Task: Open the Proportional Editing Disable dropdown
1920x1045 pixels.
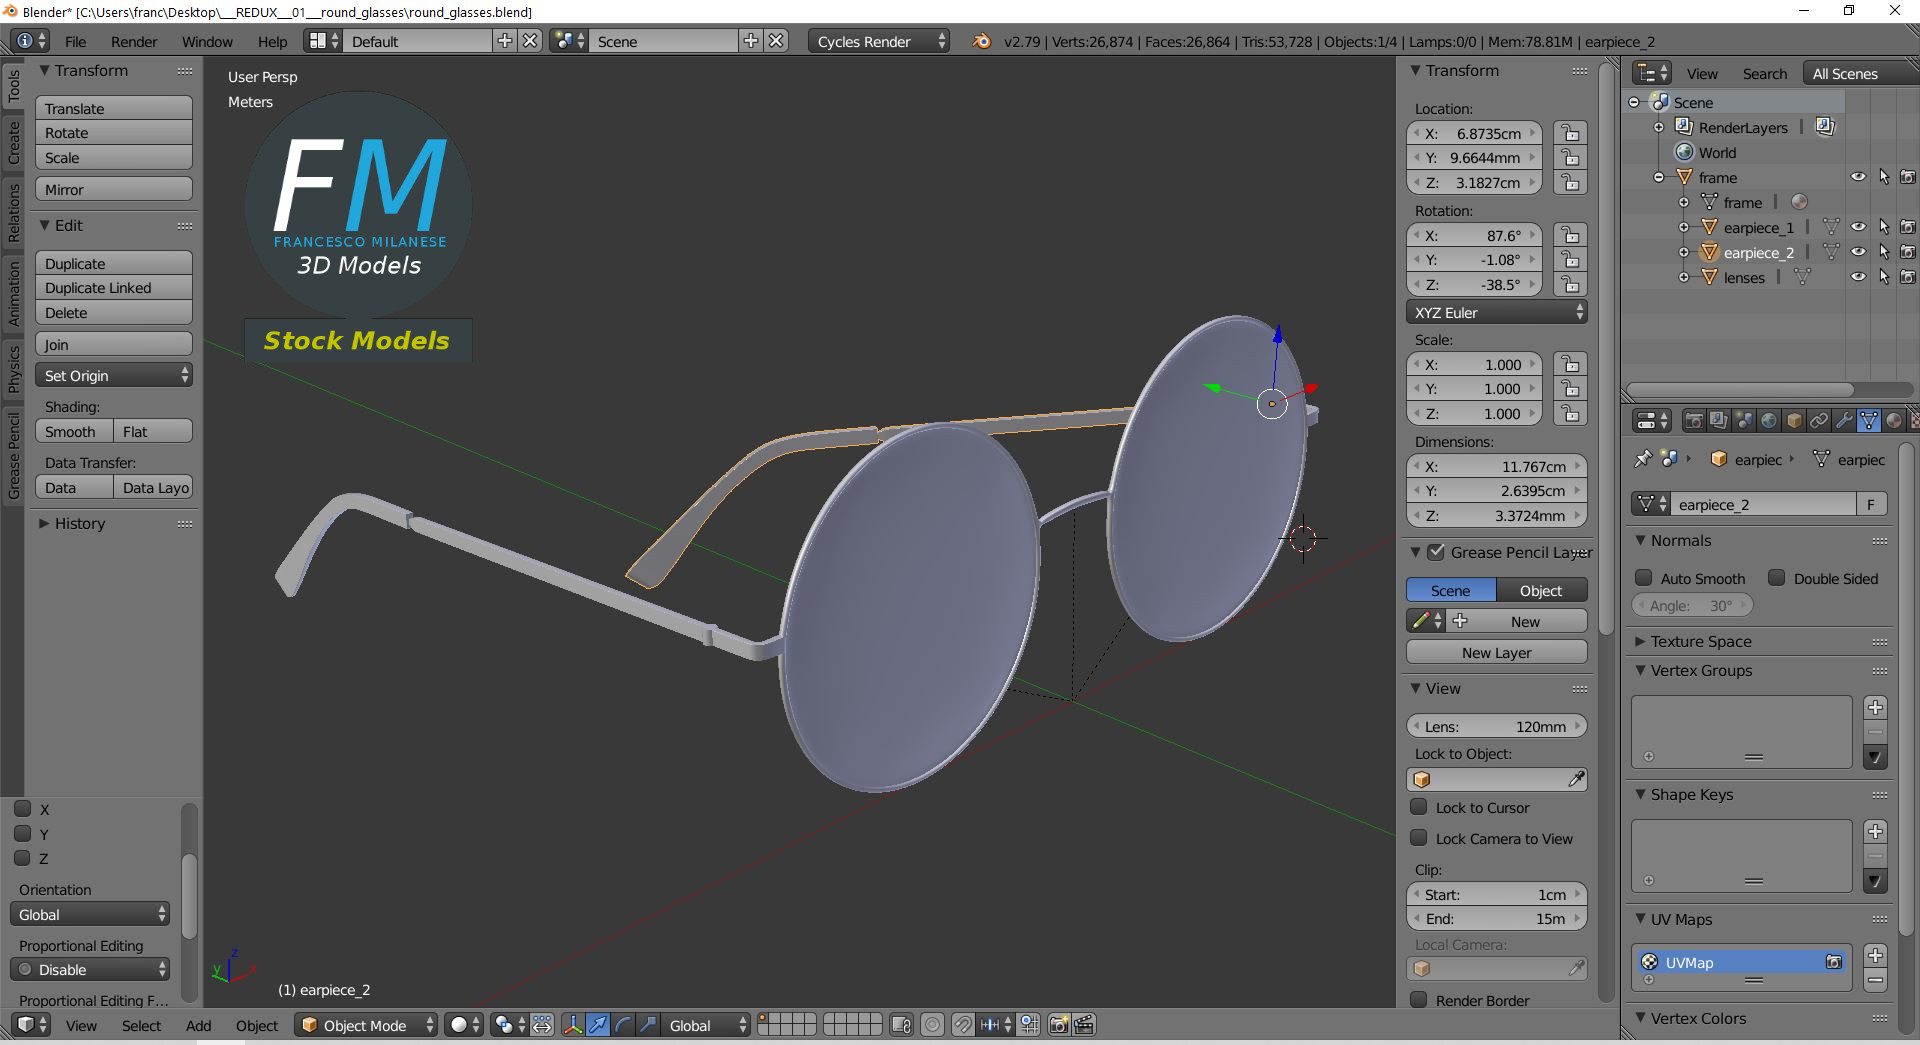Action: click(x=90, y=969)
